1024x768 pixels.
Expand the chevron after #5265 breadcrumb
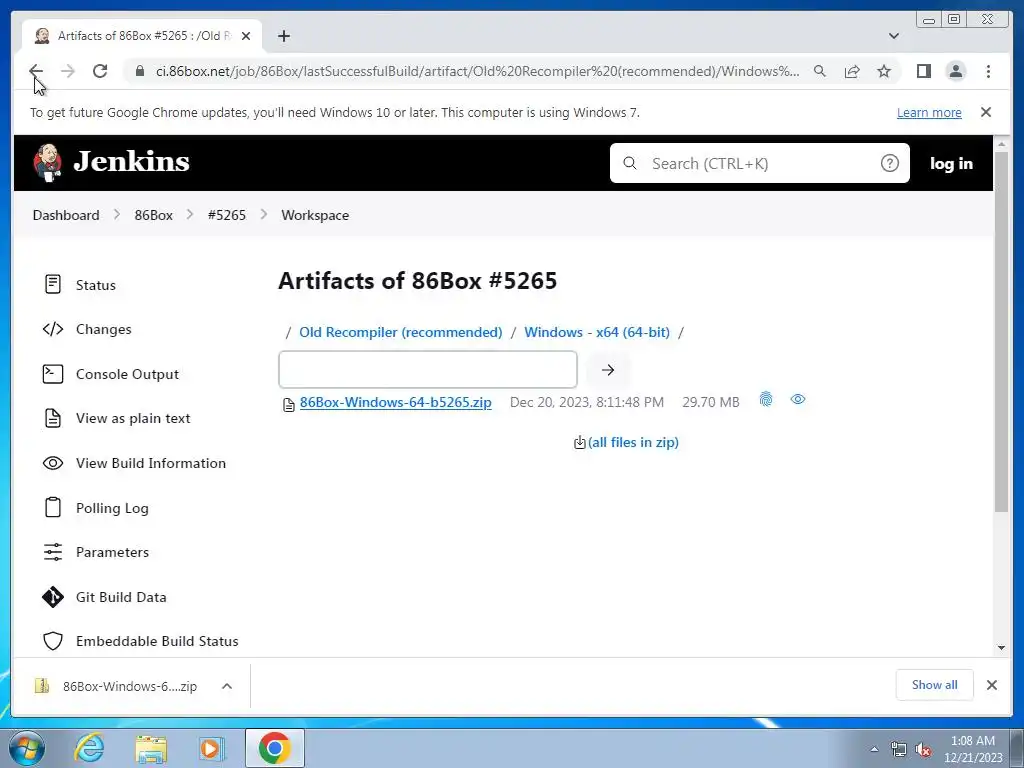pyautogui.click(x=264, y=214)
